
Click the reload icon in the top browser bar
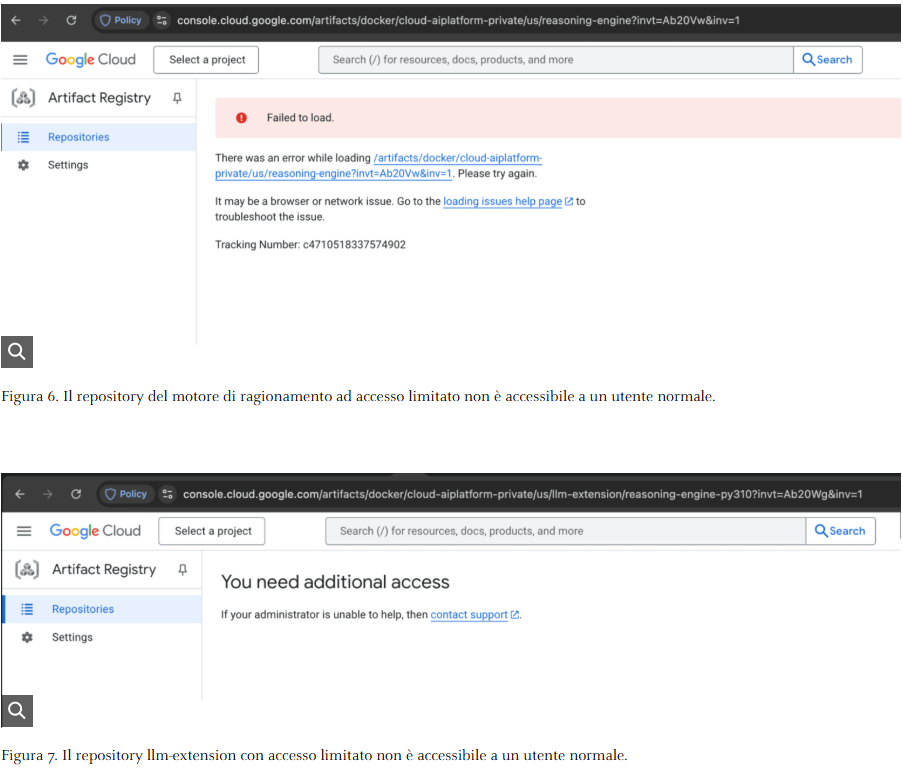71,20
